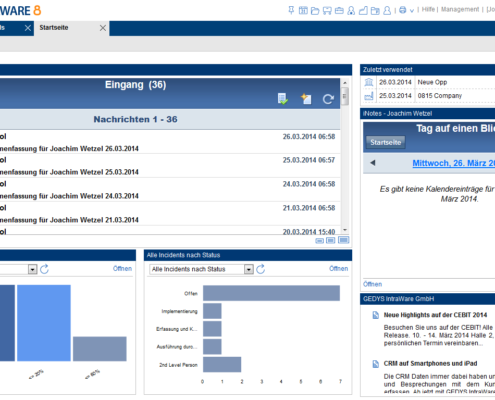Select smallest inbox panel size icon
The image size is (495, 400).
pos(319,241)
